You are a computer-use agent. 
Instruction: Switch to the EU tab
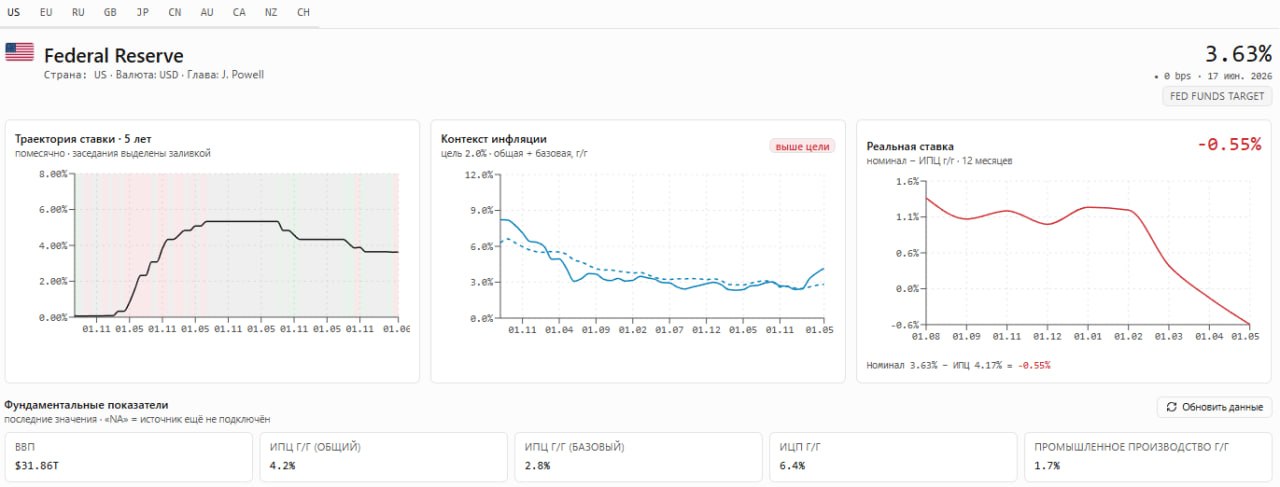click(x=46, y=12)
